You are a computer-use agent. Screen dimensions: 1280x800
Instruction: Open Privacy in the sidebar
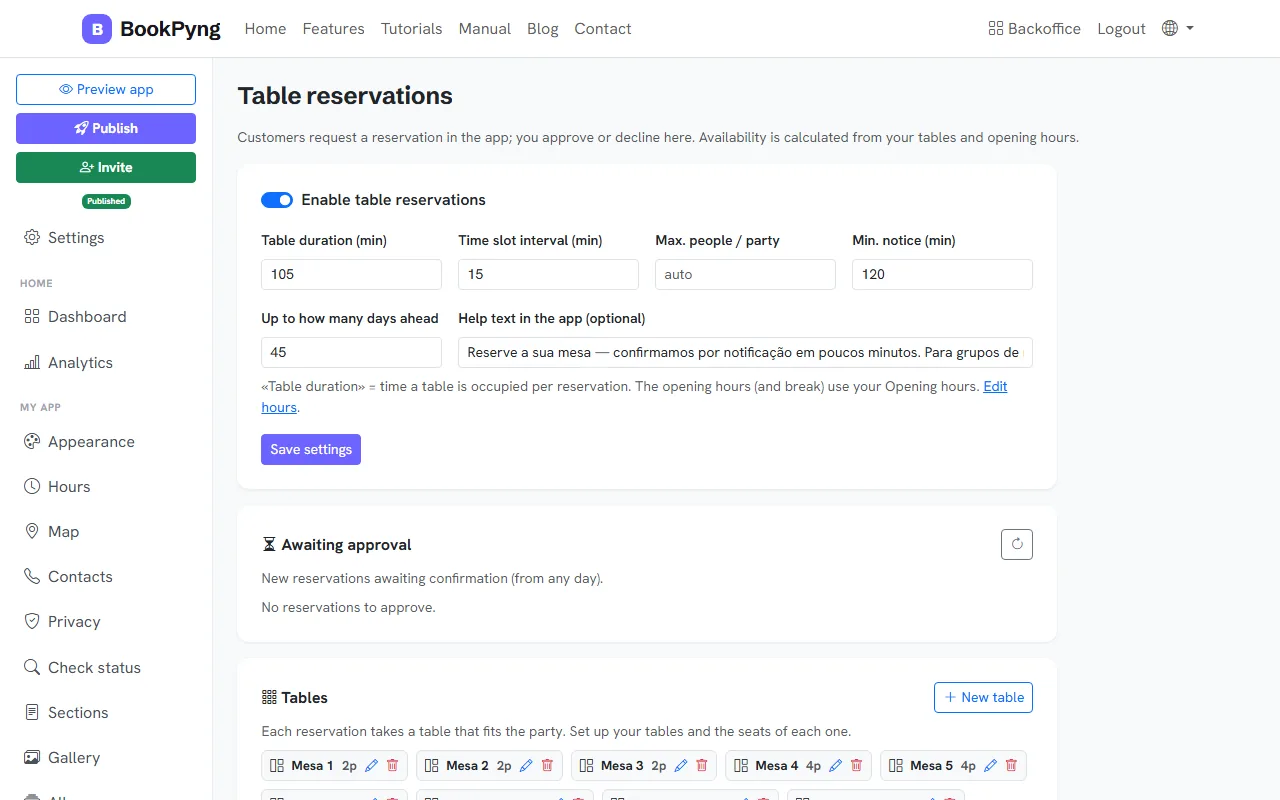click(106, 622)
